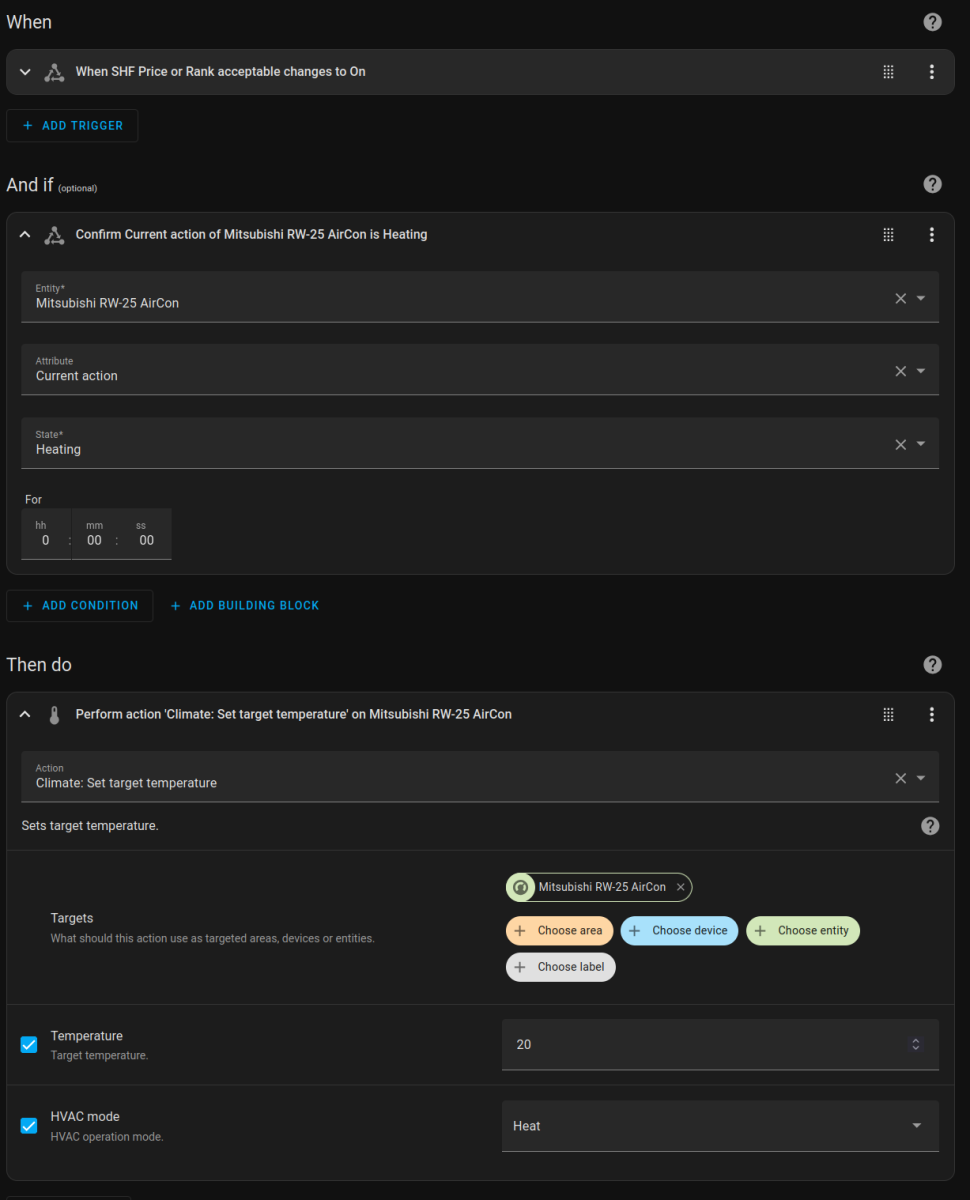The width and height of the screenshot is (970, 1200).
Task: Grab the drag handle of the Climate action row
Action: tap(888, 715)
